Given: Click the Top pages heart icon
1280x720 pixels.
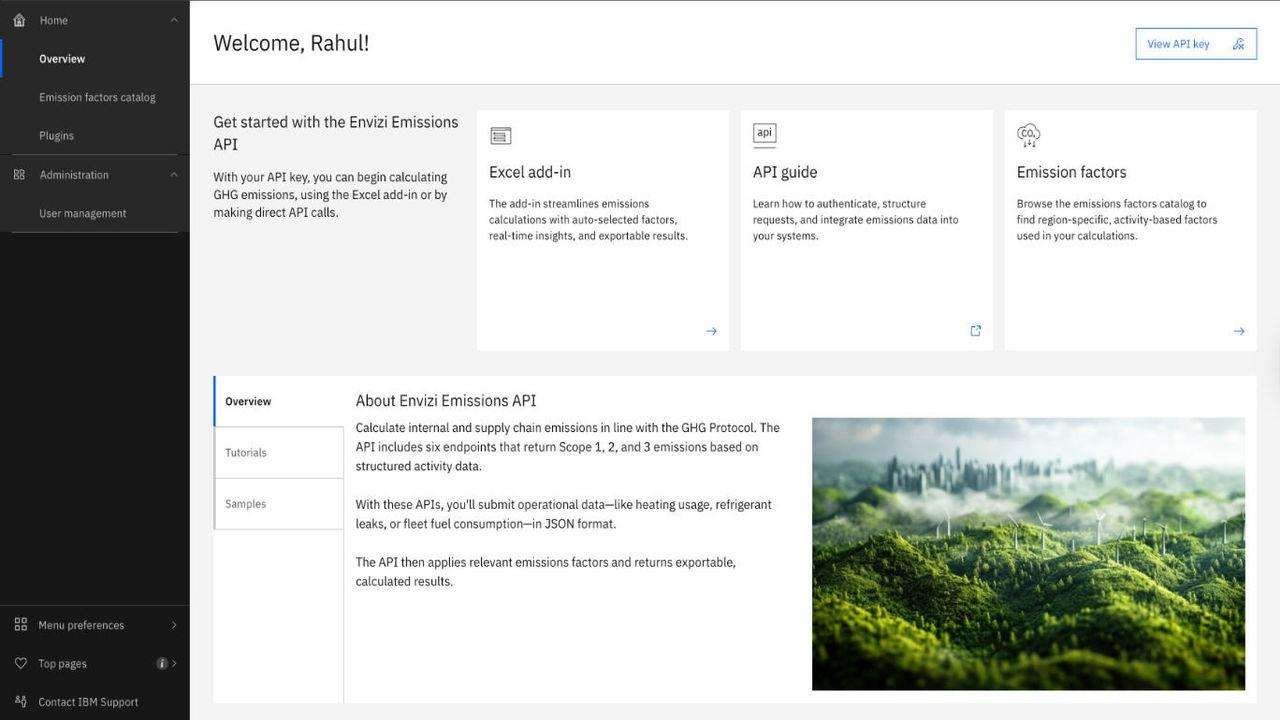Looking at the screenshot, I should click(x=20, y=664).
